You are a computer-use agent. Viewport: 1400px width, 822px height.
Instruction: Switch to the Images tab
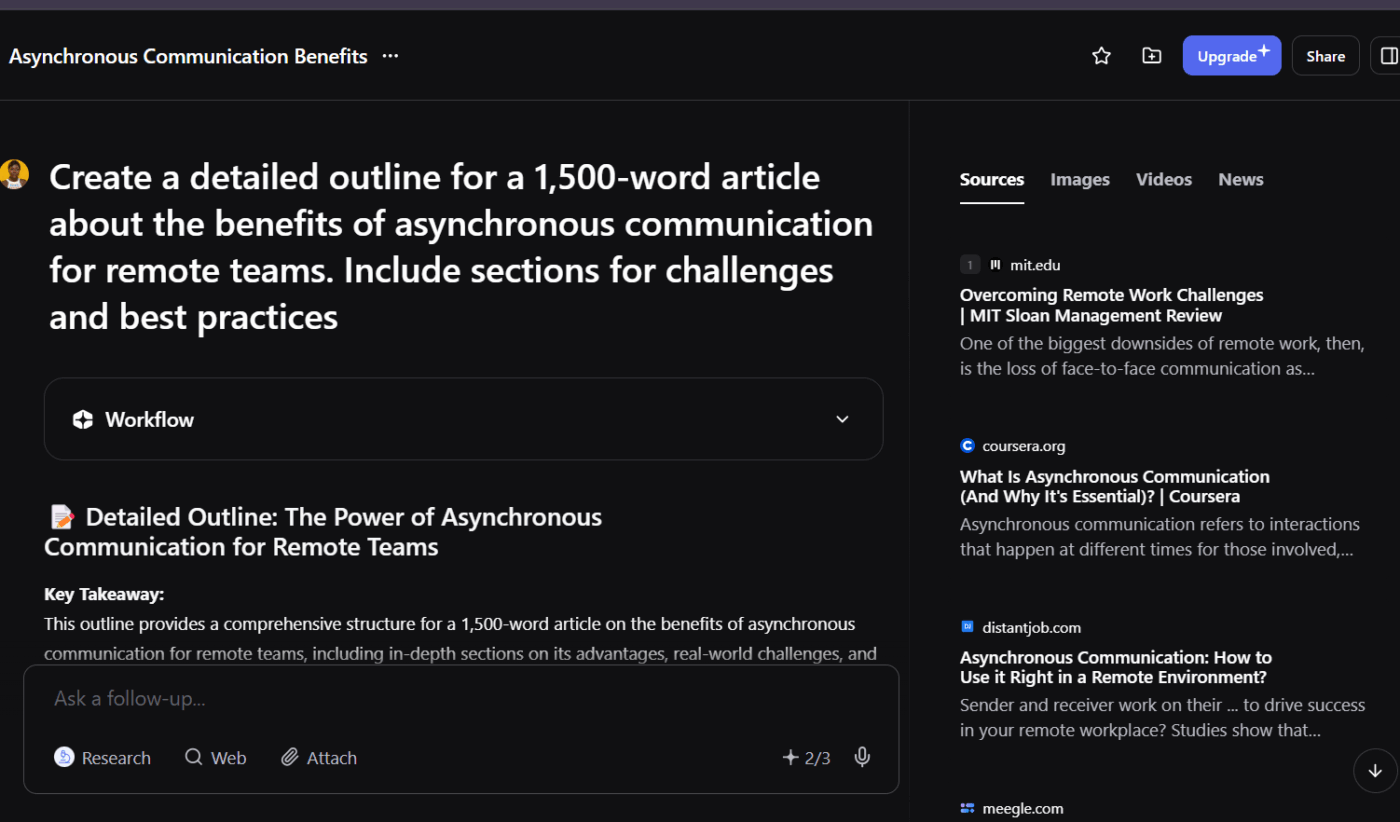(1080, 179)
